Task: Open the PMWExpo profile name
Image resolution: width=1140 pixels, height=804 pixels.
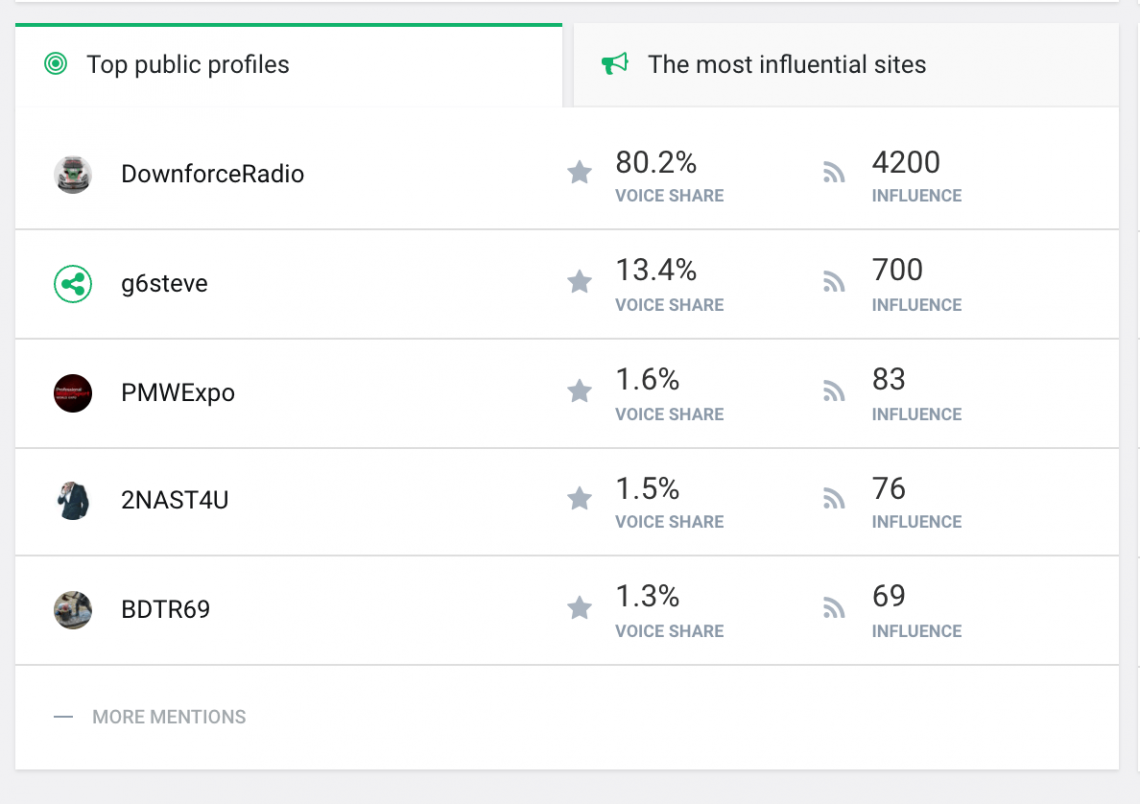Action: [178, 393]
